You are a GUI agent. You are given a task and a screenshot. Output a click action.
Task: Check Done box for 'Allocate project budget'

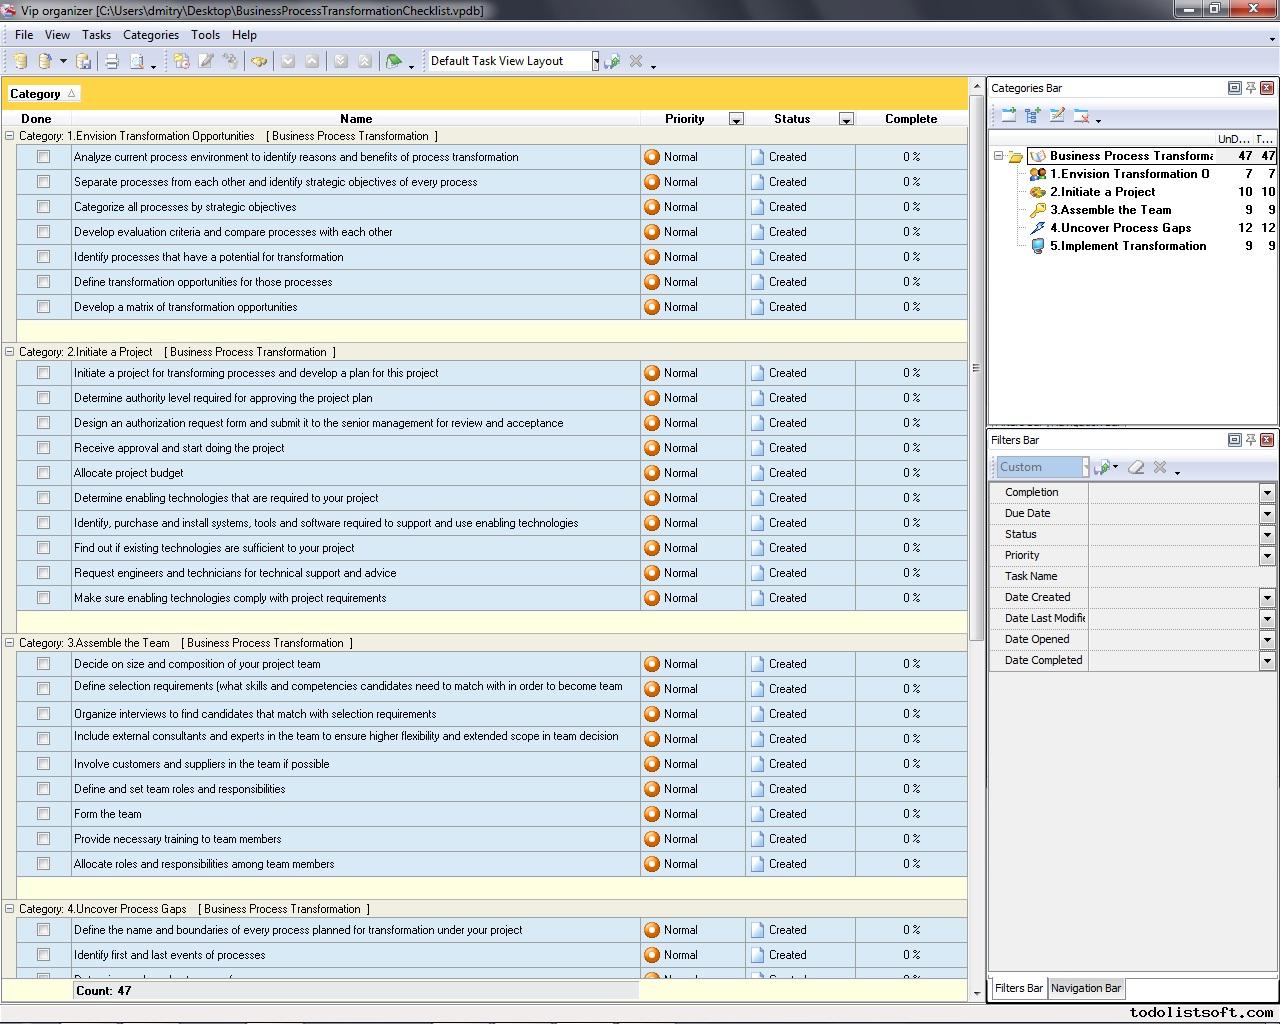43,473
